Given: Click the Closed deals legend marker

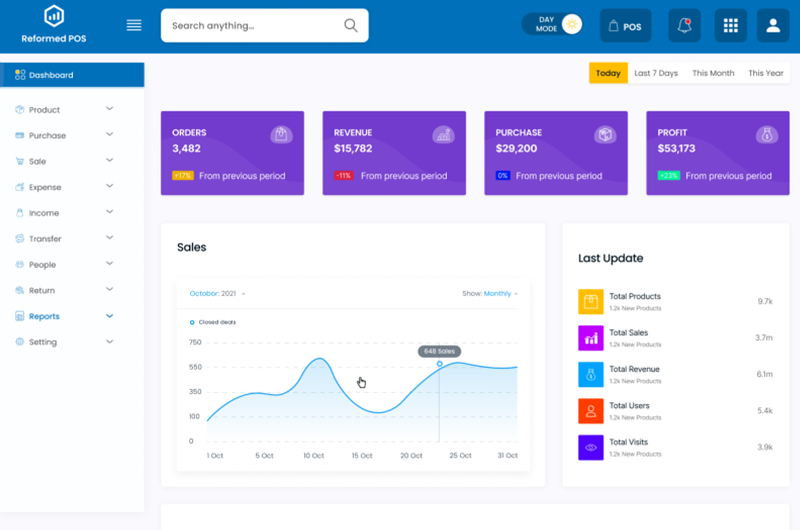Looking at the screenshot, I should tap(192, 322).
